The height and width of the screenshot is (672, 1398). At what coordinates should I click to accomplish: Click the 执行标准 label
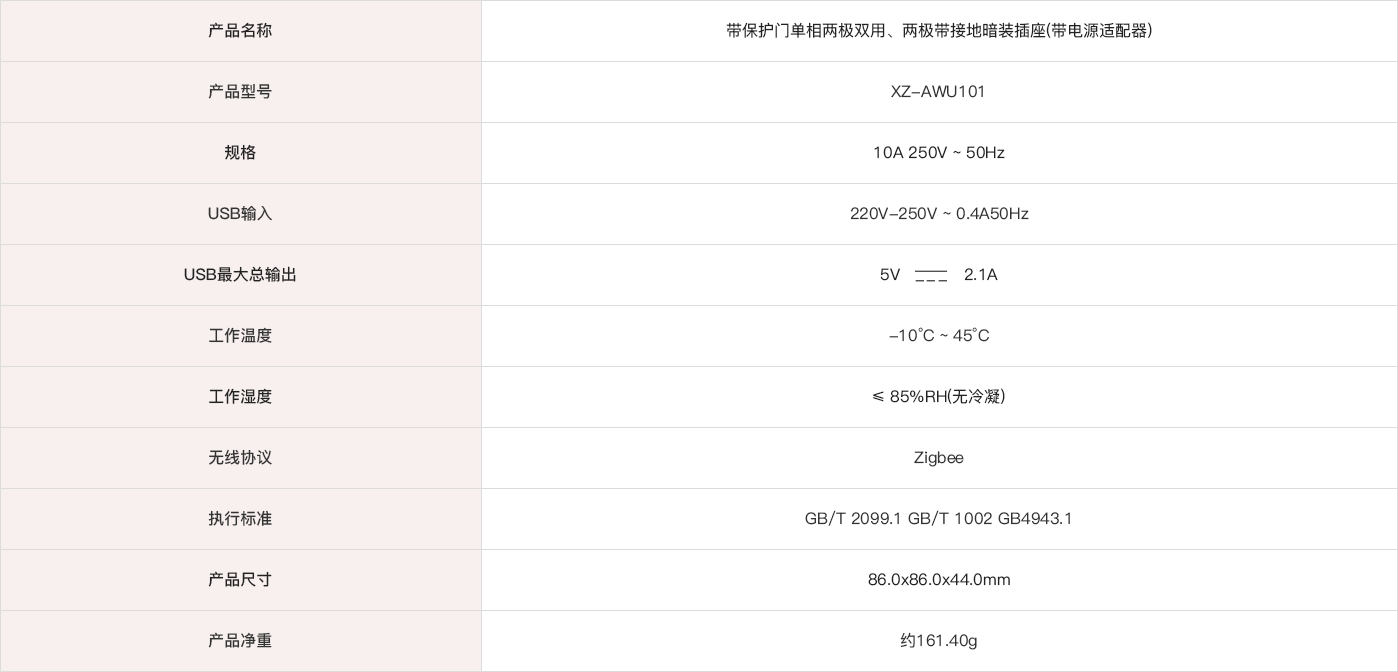[240, 519]
